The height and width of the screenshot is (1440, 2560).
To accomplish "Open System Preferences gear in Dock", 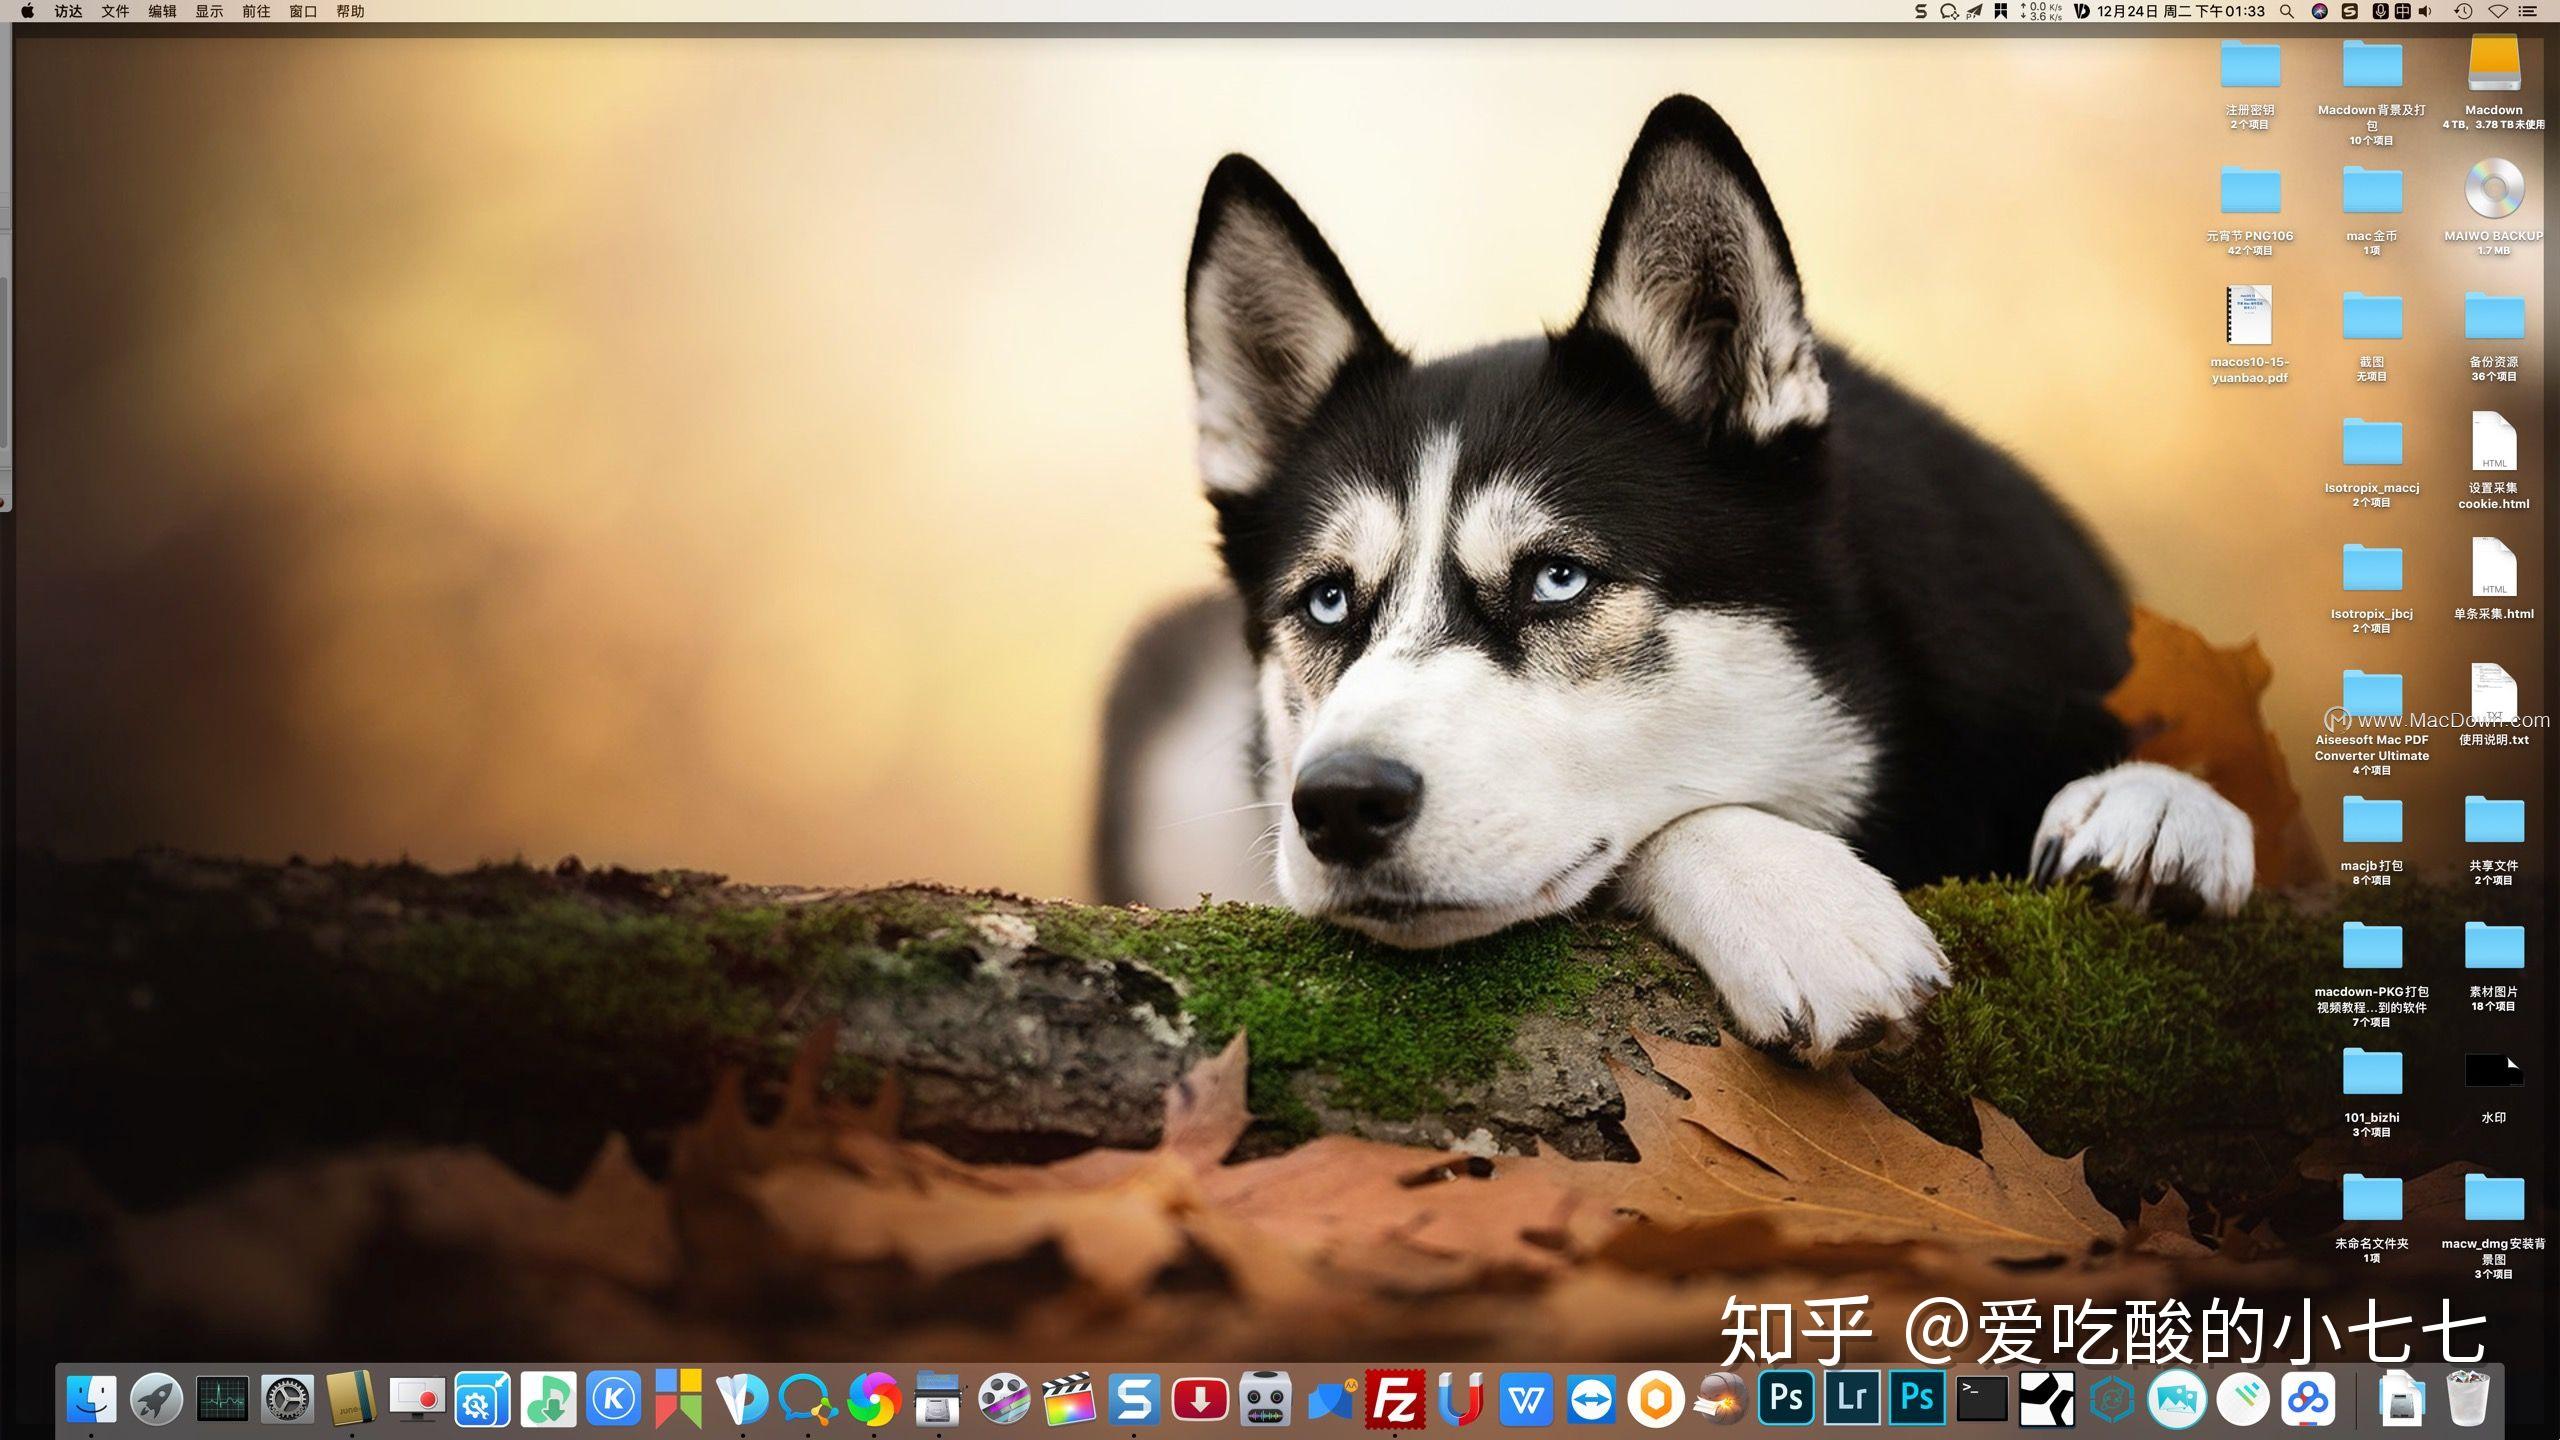I will [287, 1399].
